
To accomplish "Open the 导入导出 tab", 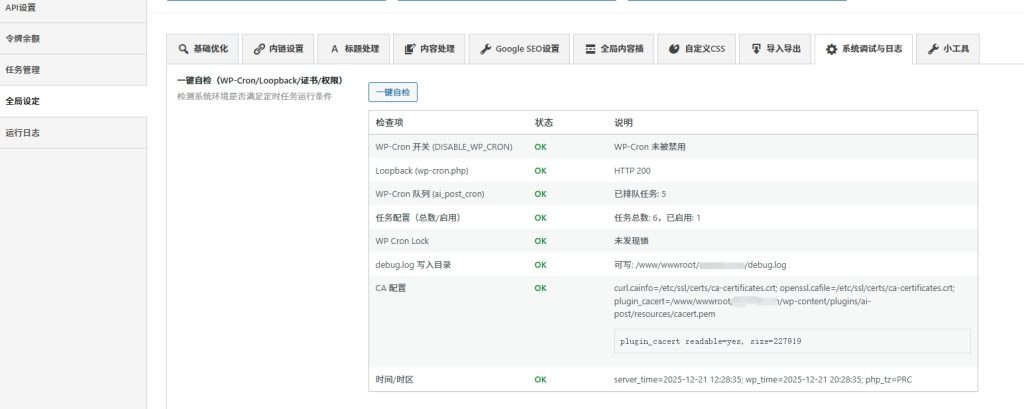I will click(775, 49).
